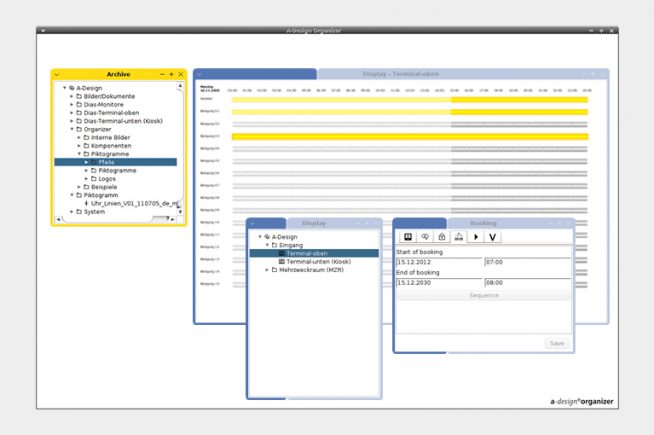Image resolution: width=654 pixels, height=435 pixels.
Task: Click the file icon beside Uhr_Linien_V01_110705
Action: coord(86,203)
